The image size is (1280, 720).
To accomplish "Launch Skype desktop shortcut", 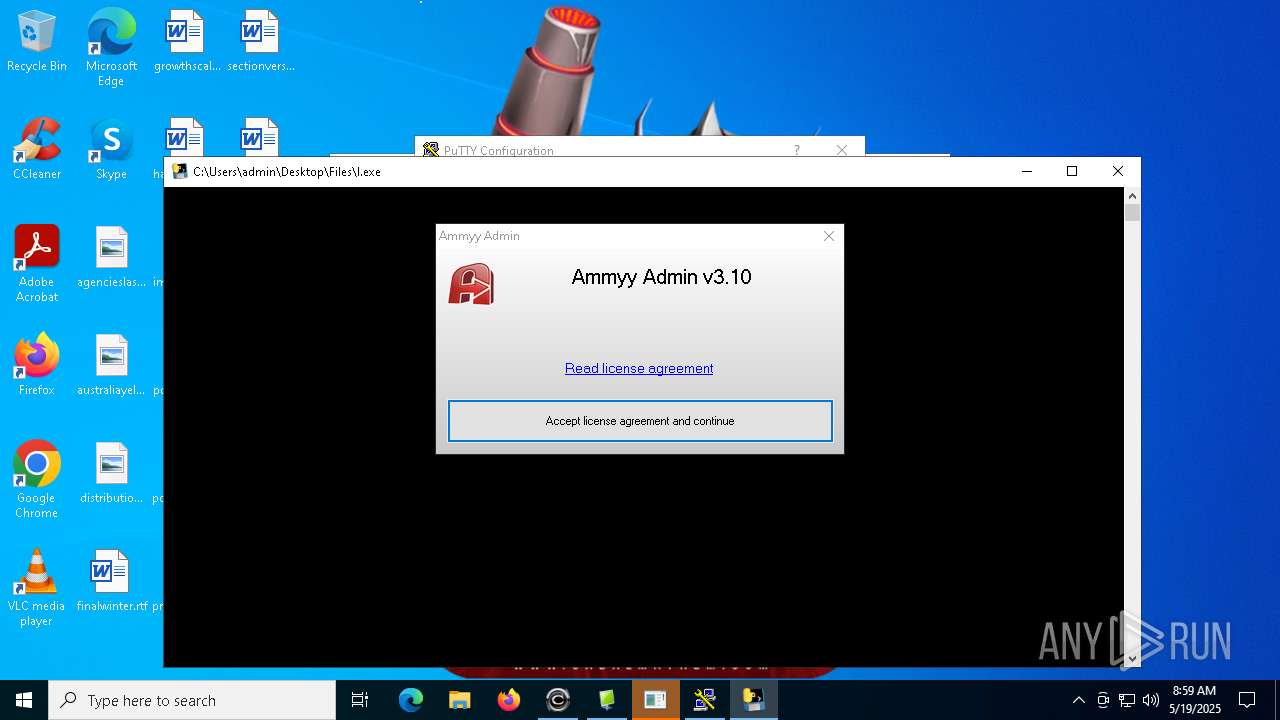I will [111, 150].
